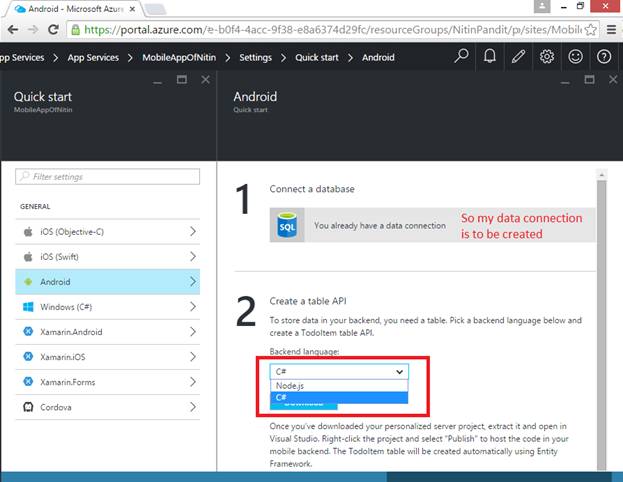Click the browser address bar URL
This screenshot has width=623, height=482.
coord(332,29)
